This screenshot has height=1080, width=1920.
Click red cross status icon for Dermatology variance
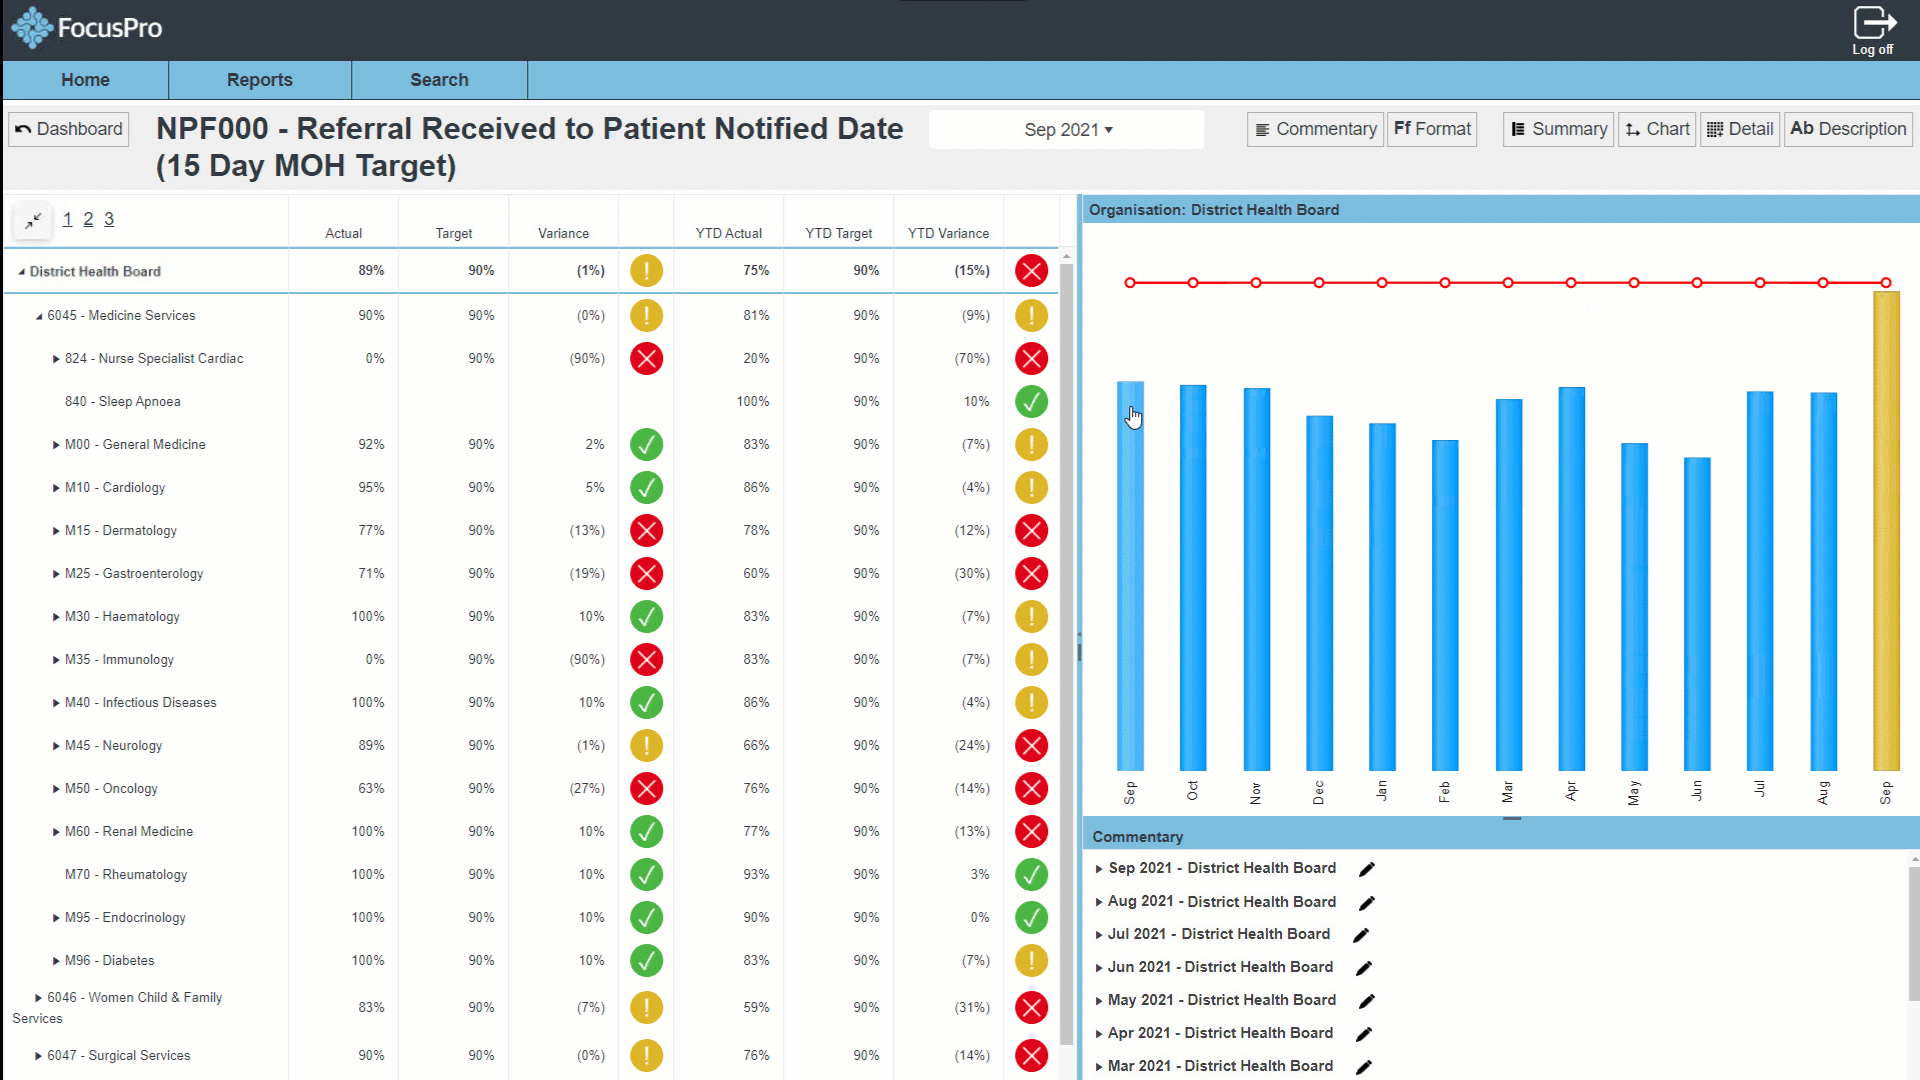[646, 531]
